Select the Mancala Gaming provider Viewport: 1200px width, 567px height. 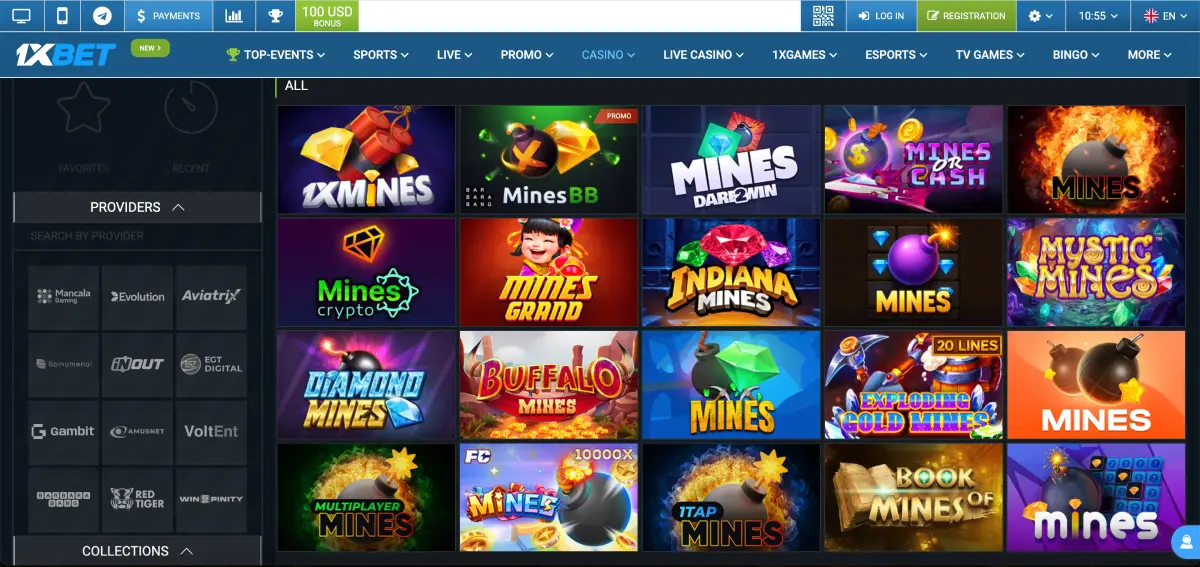coord(63,297)
